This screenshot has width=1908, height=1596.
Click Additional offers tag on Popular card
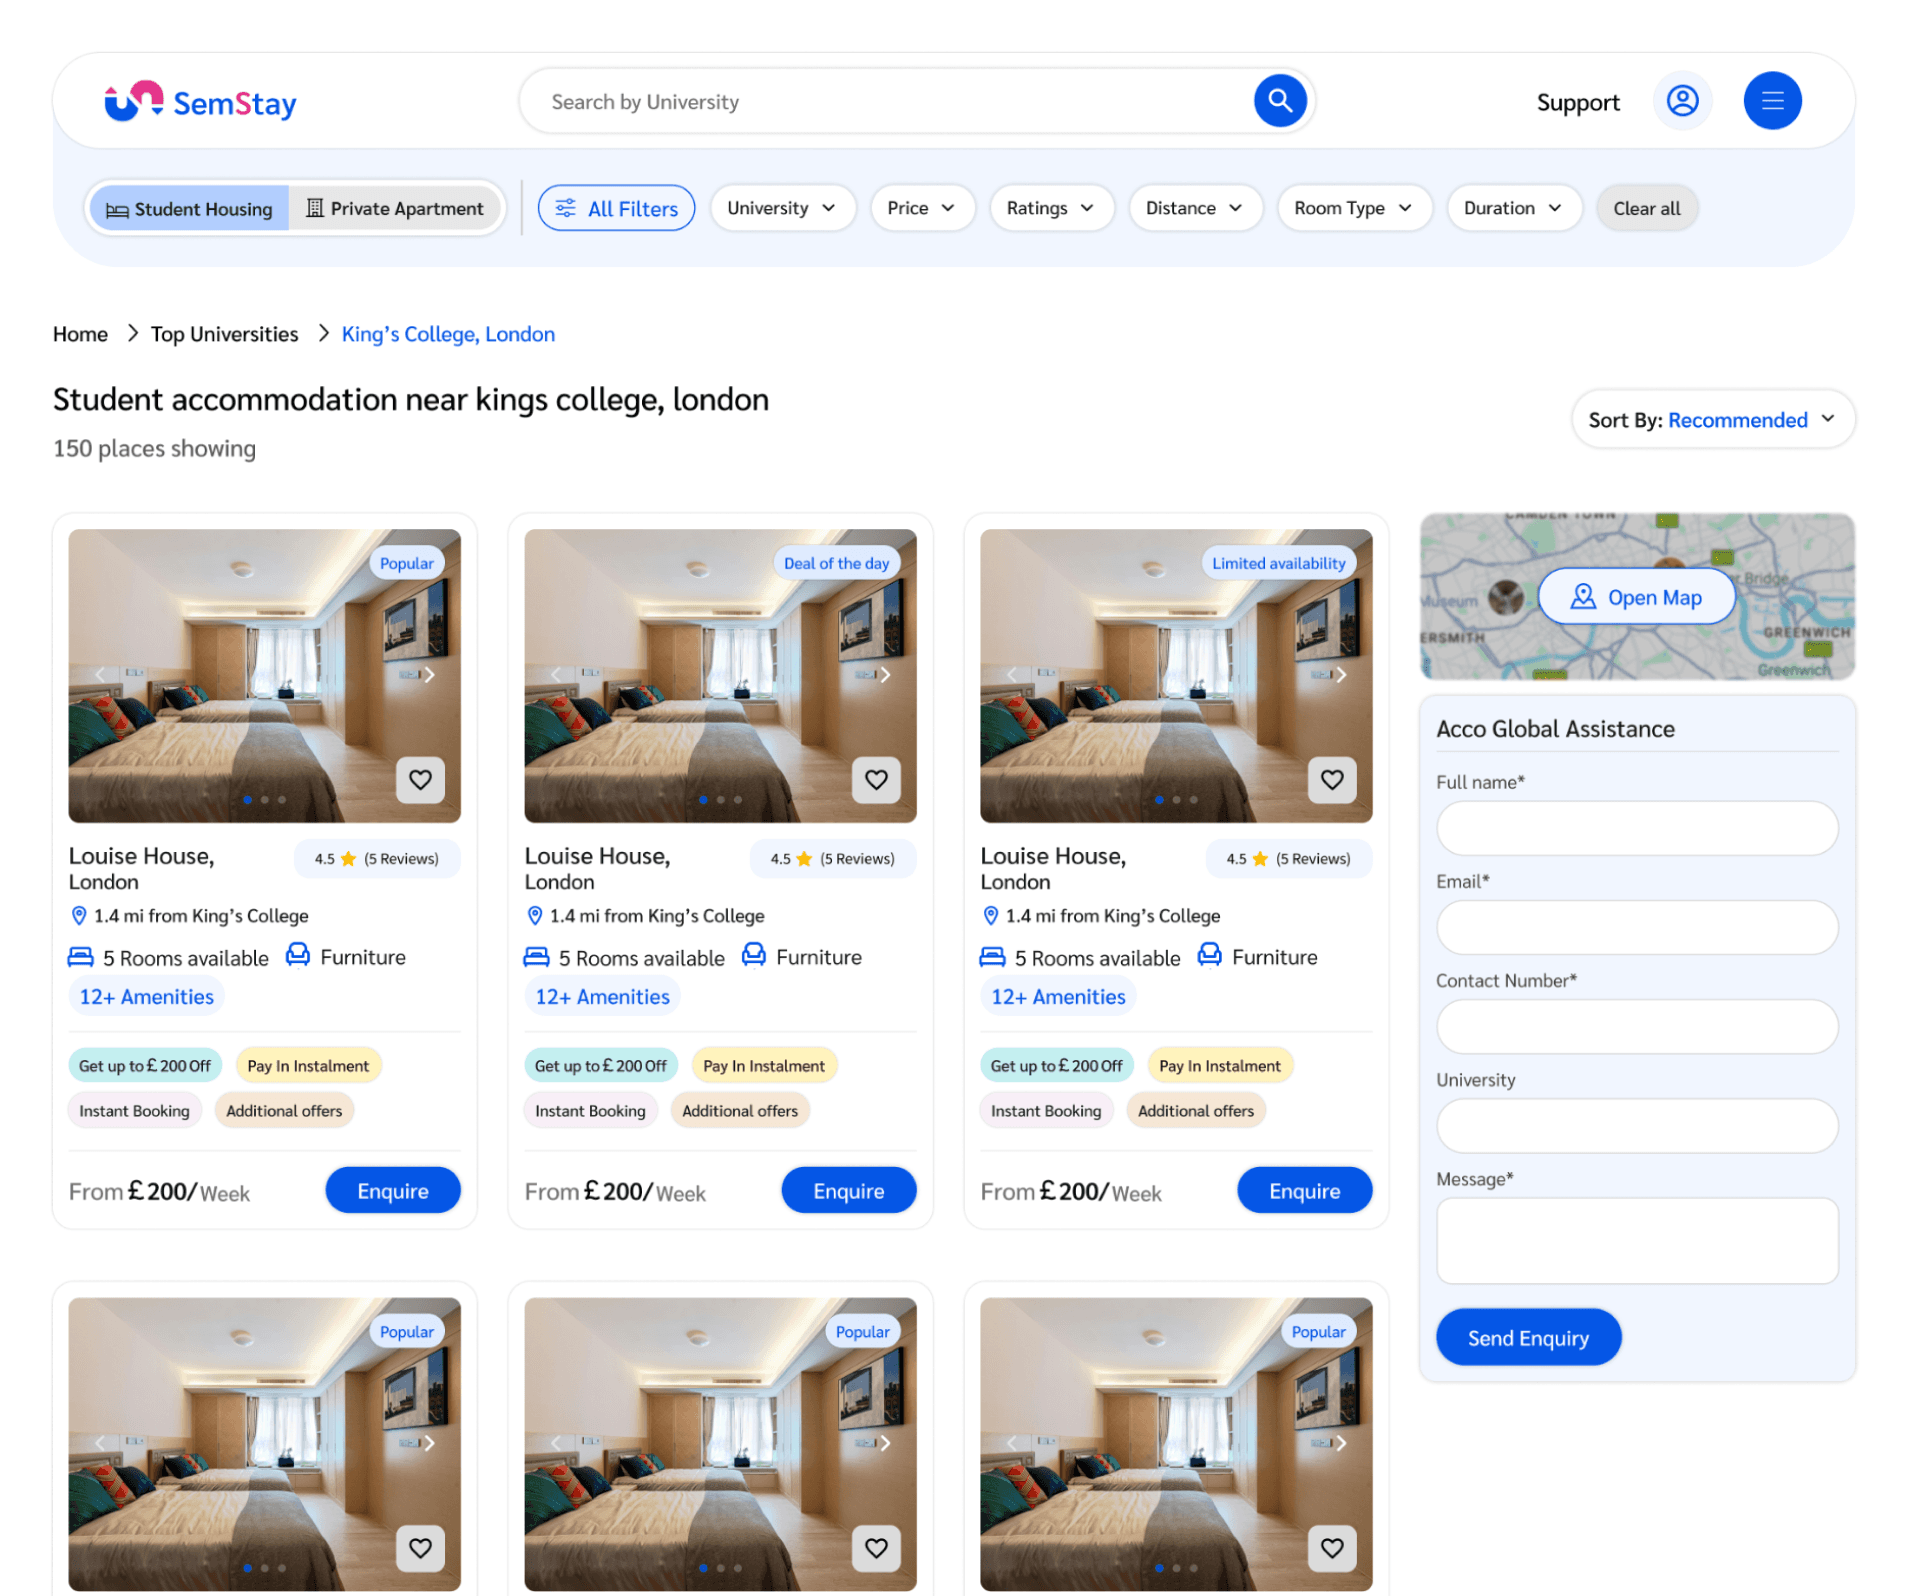point(284,1110)
